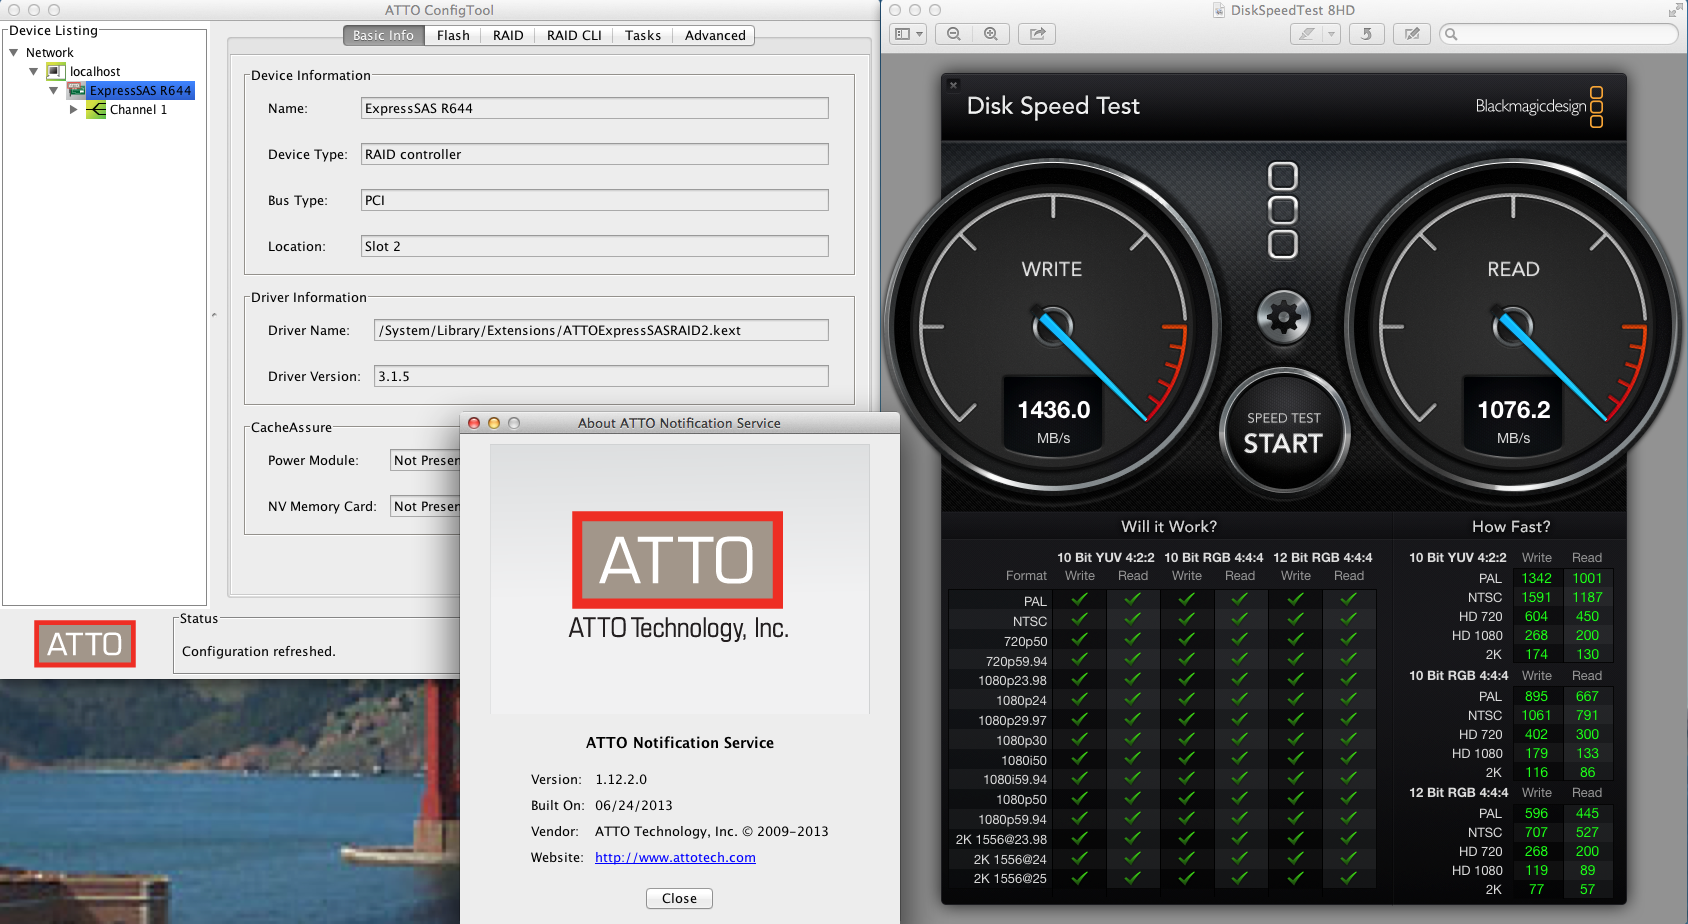This screenshot has width=1688, height=924.
Task: Open Disk Speed Test settings gear
Action: (x=1284, y=318)
